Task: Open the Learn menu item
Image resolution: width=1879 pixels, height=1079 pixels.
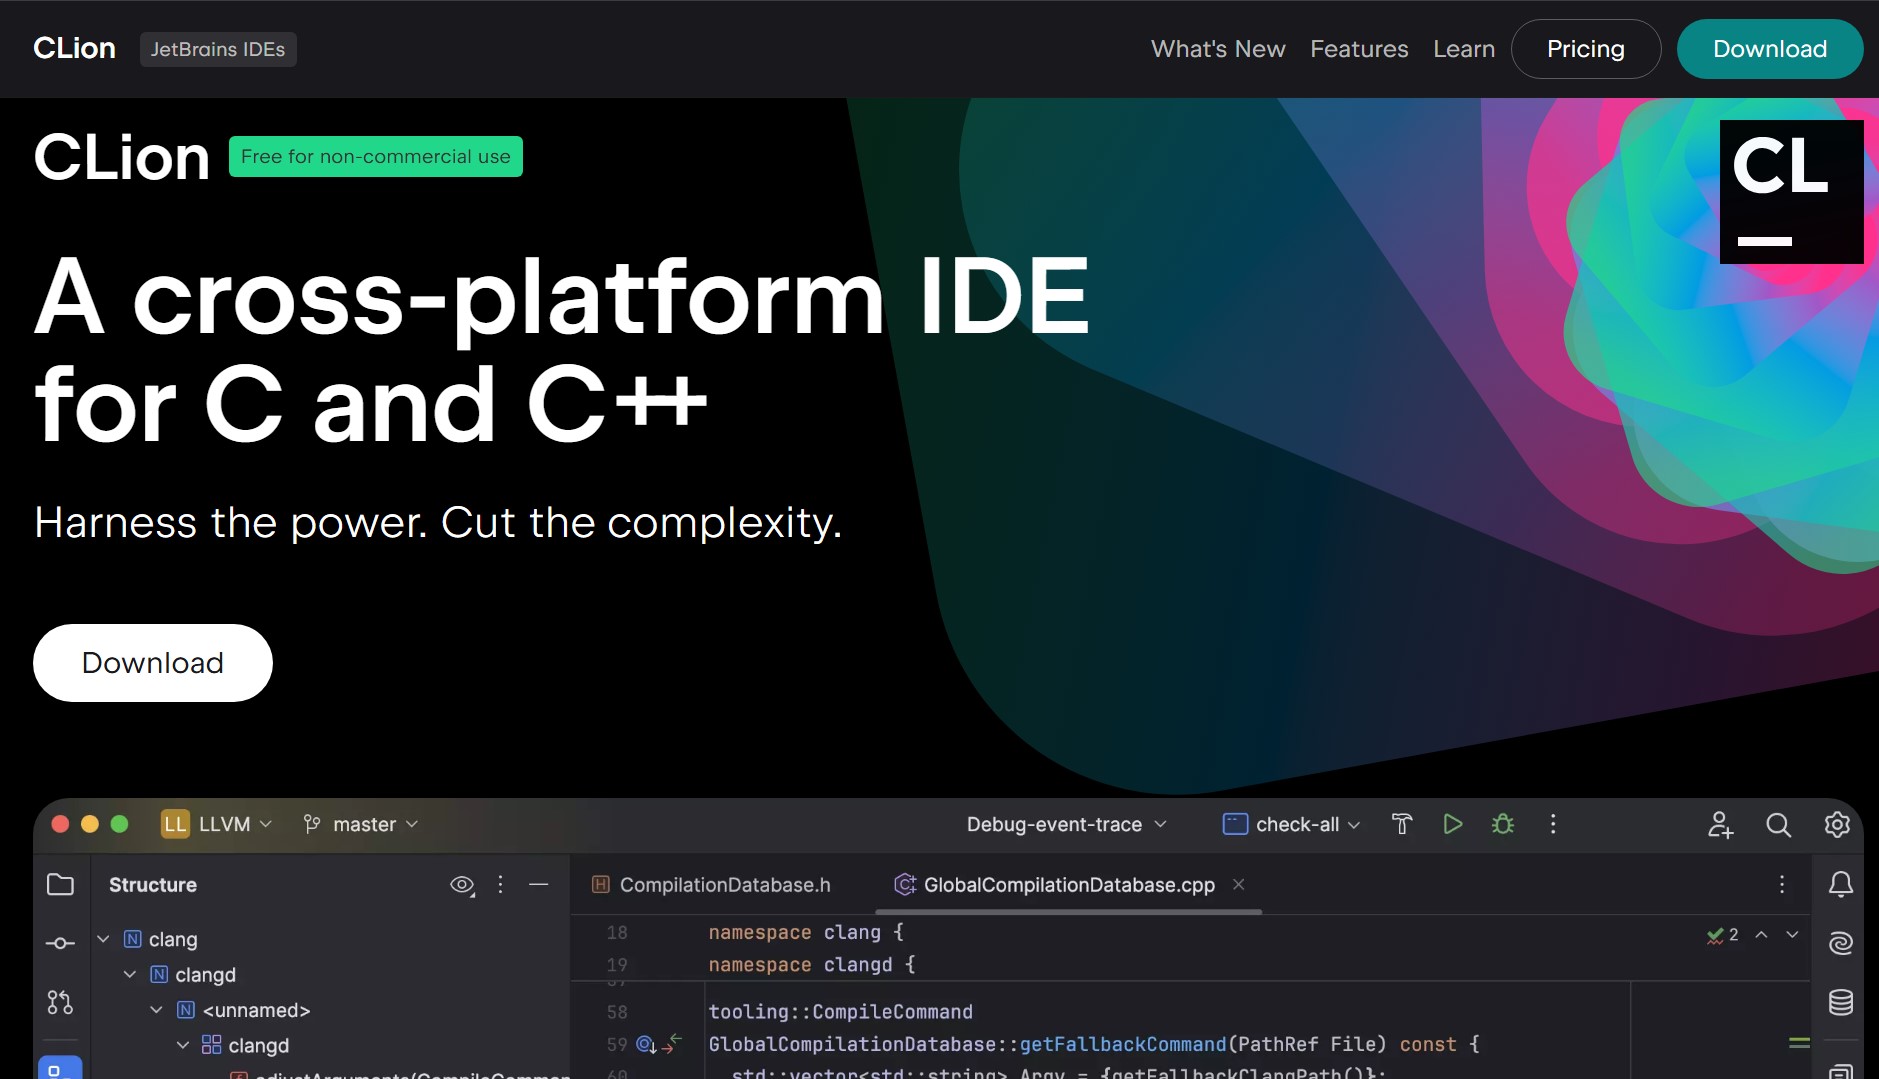Action: coord(1464,49)
